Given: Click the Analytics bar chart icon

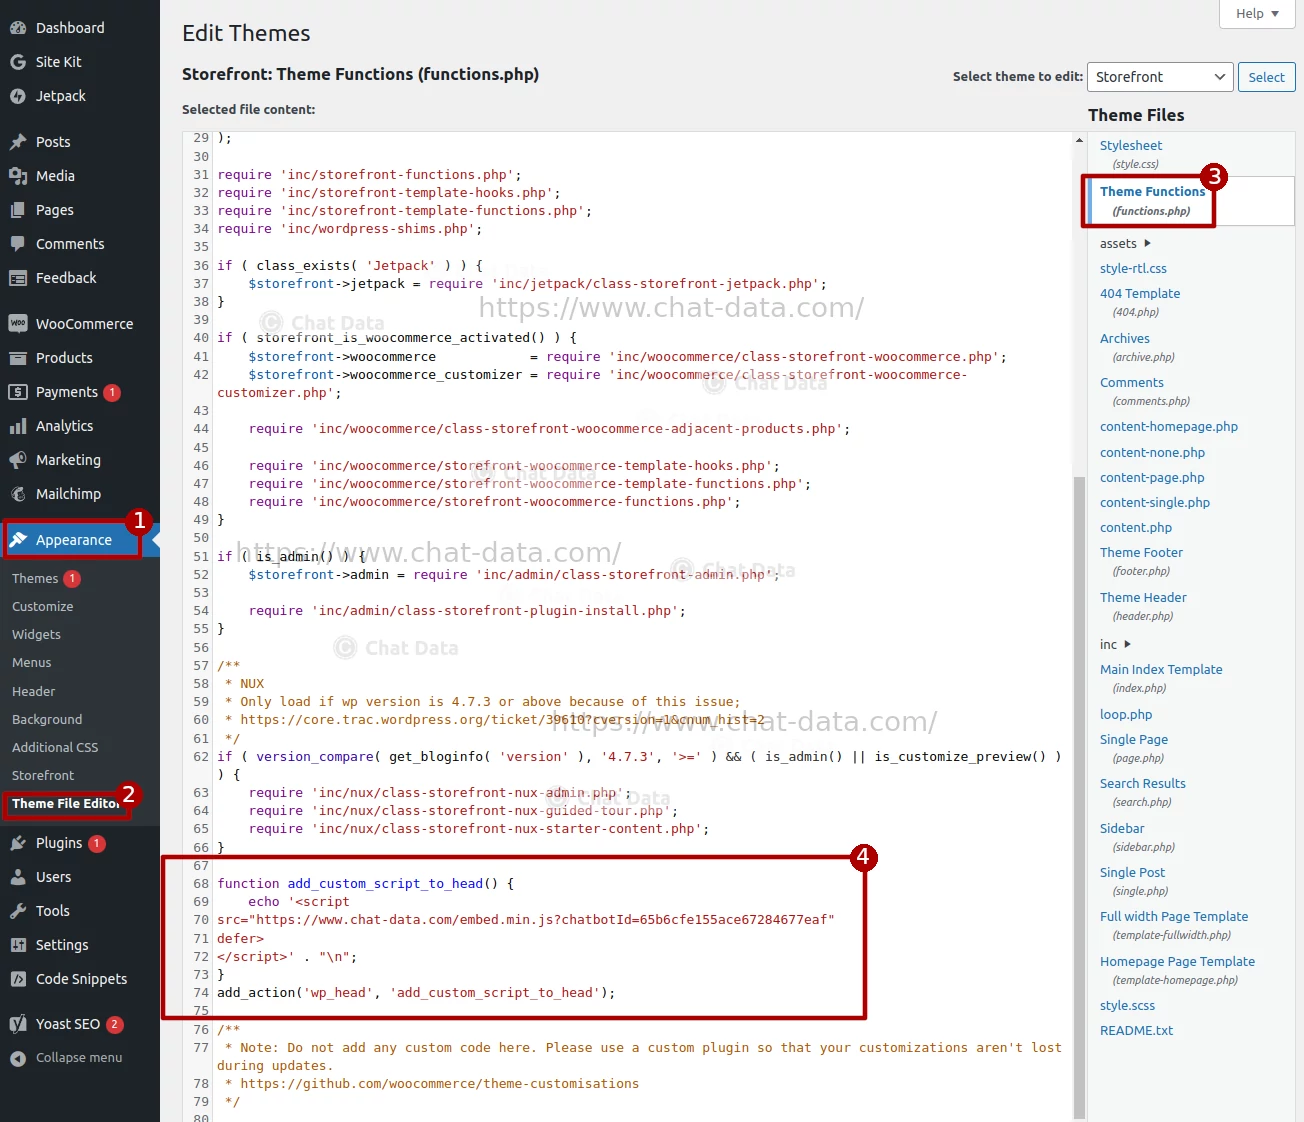Looking at the screenshot, I should (18, 426).
